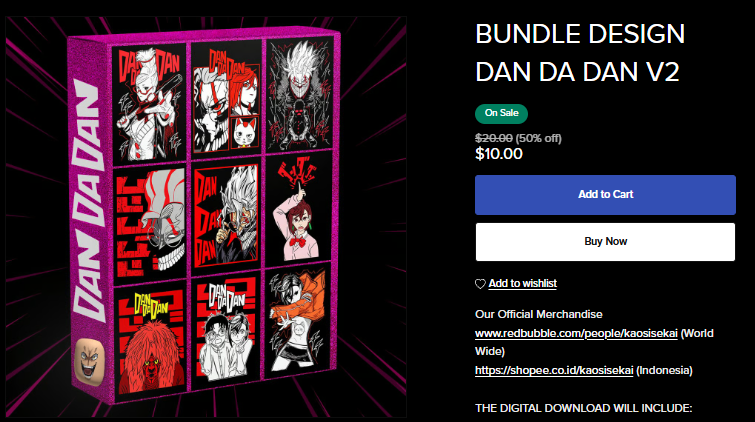Click the heart wishlist icon
This screenshot has width=755, height=422.
(x=480, y=284)
